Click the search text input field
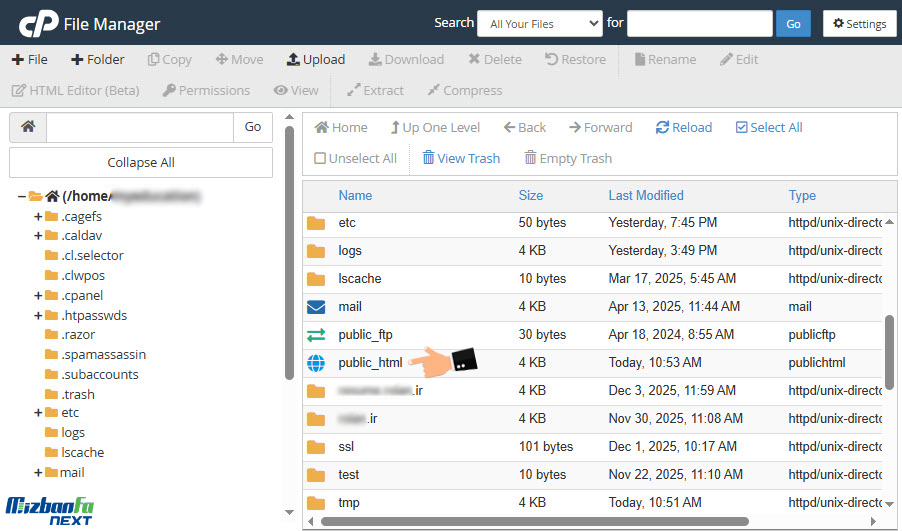Screen dimensions: 902x531 (x=699, y=23)
